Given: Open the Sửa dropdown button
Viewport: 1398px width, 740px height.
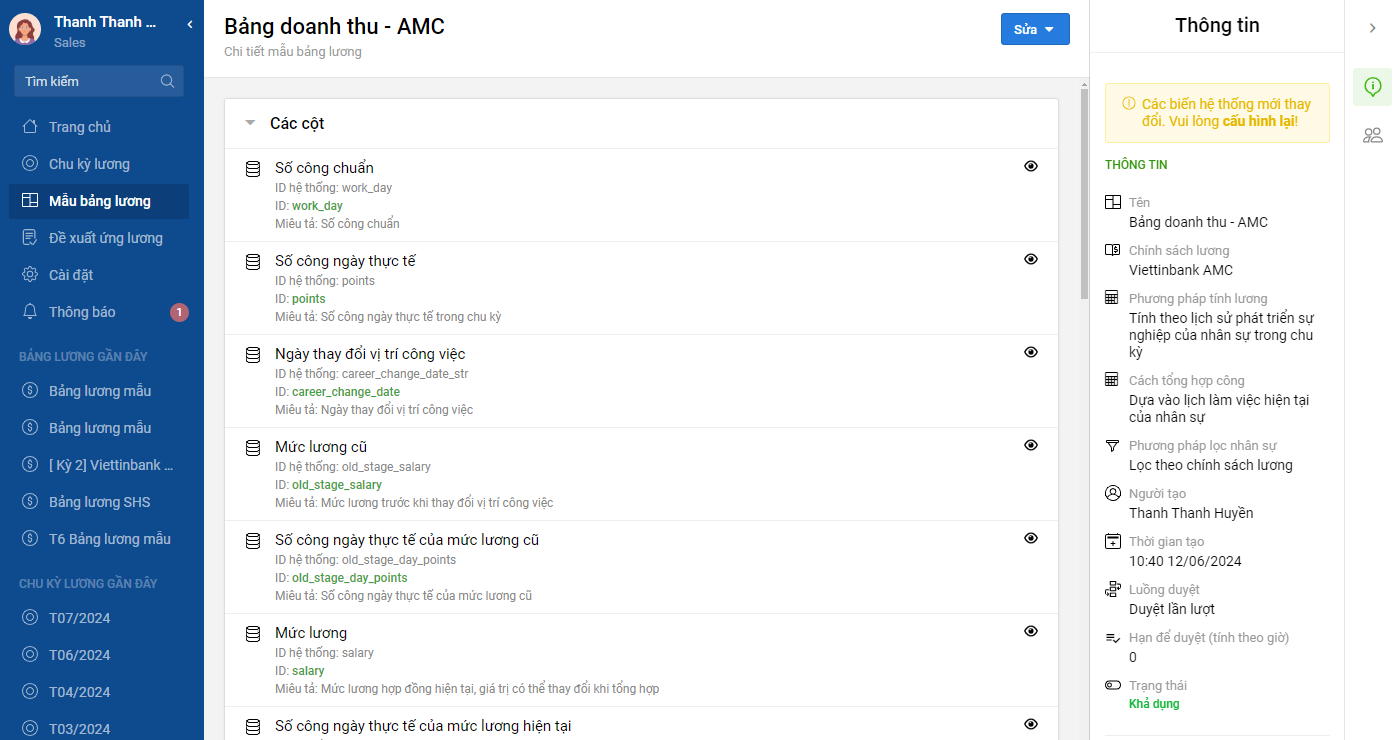Looking at the screenshot, I should pos(1035,29).
